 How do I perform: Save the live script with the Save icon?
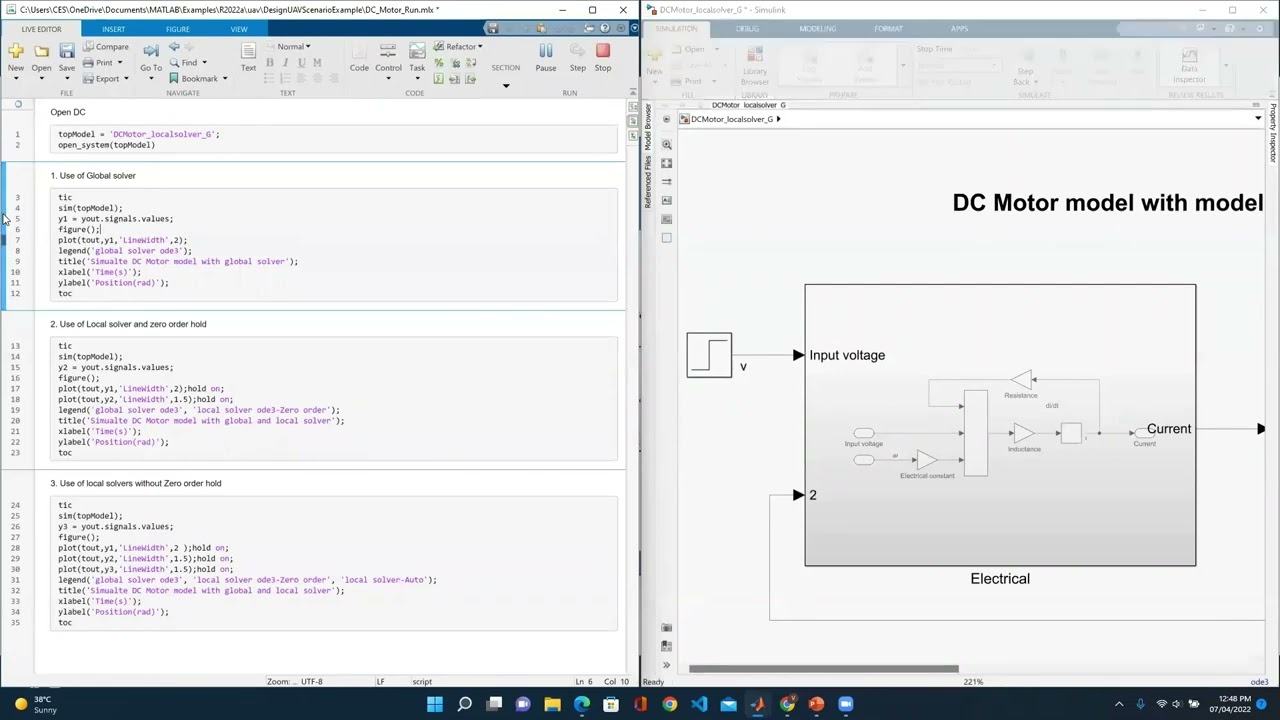tap(66, 51)
